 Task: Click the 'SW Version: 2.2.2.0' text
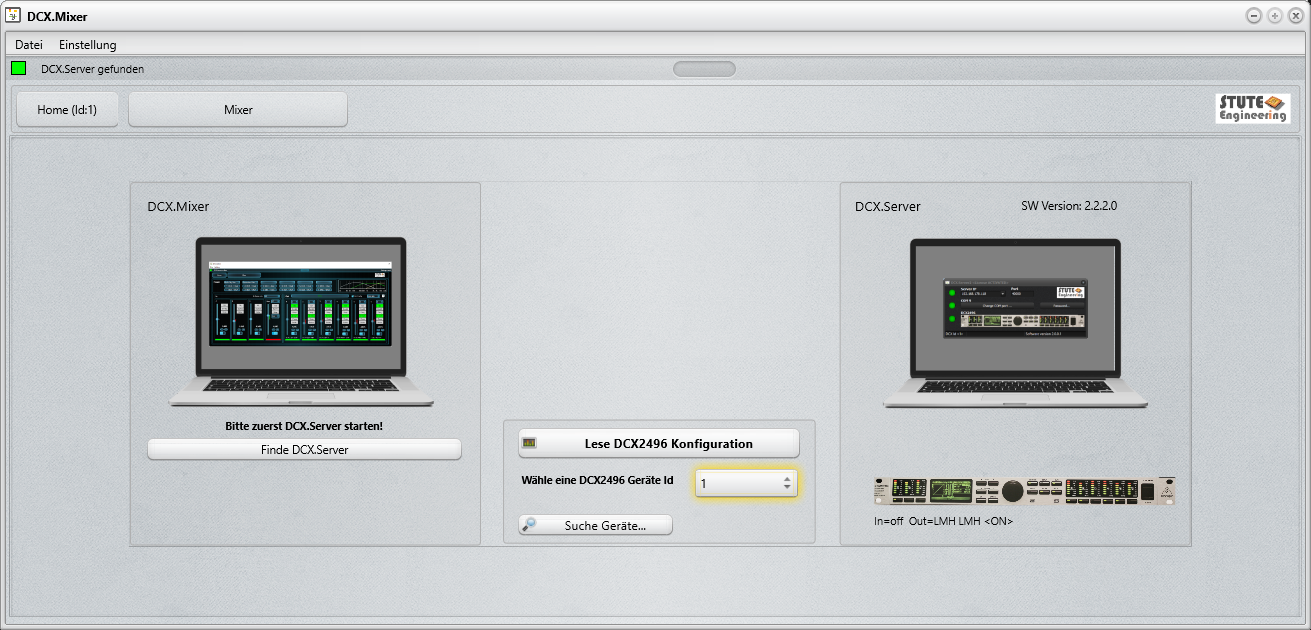click(1068, 206)
